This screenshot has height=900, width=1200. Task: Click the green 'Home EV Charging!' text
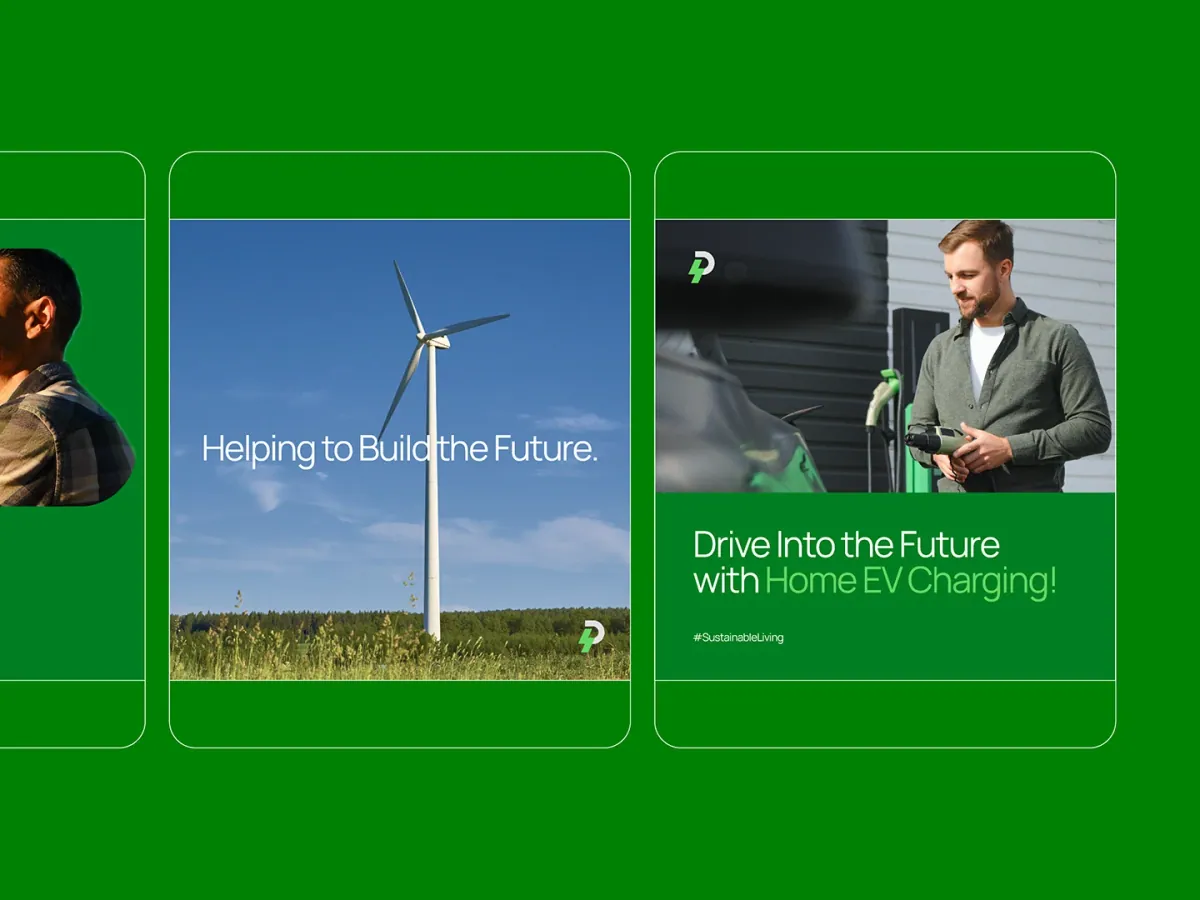click(910, 581)
